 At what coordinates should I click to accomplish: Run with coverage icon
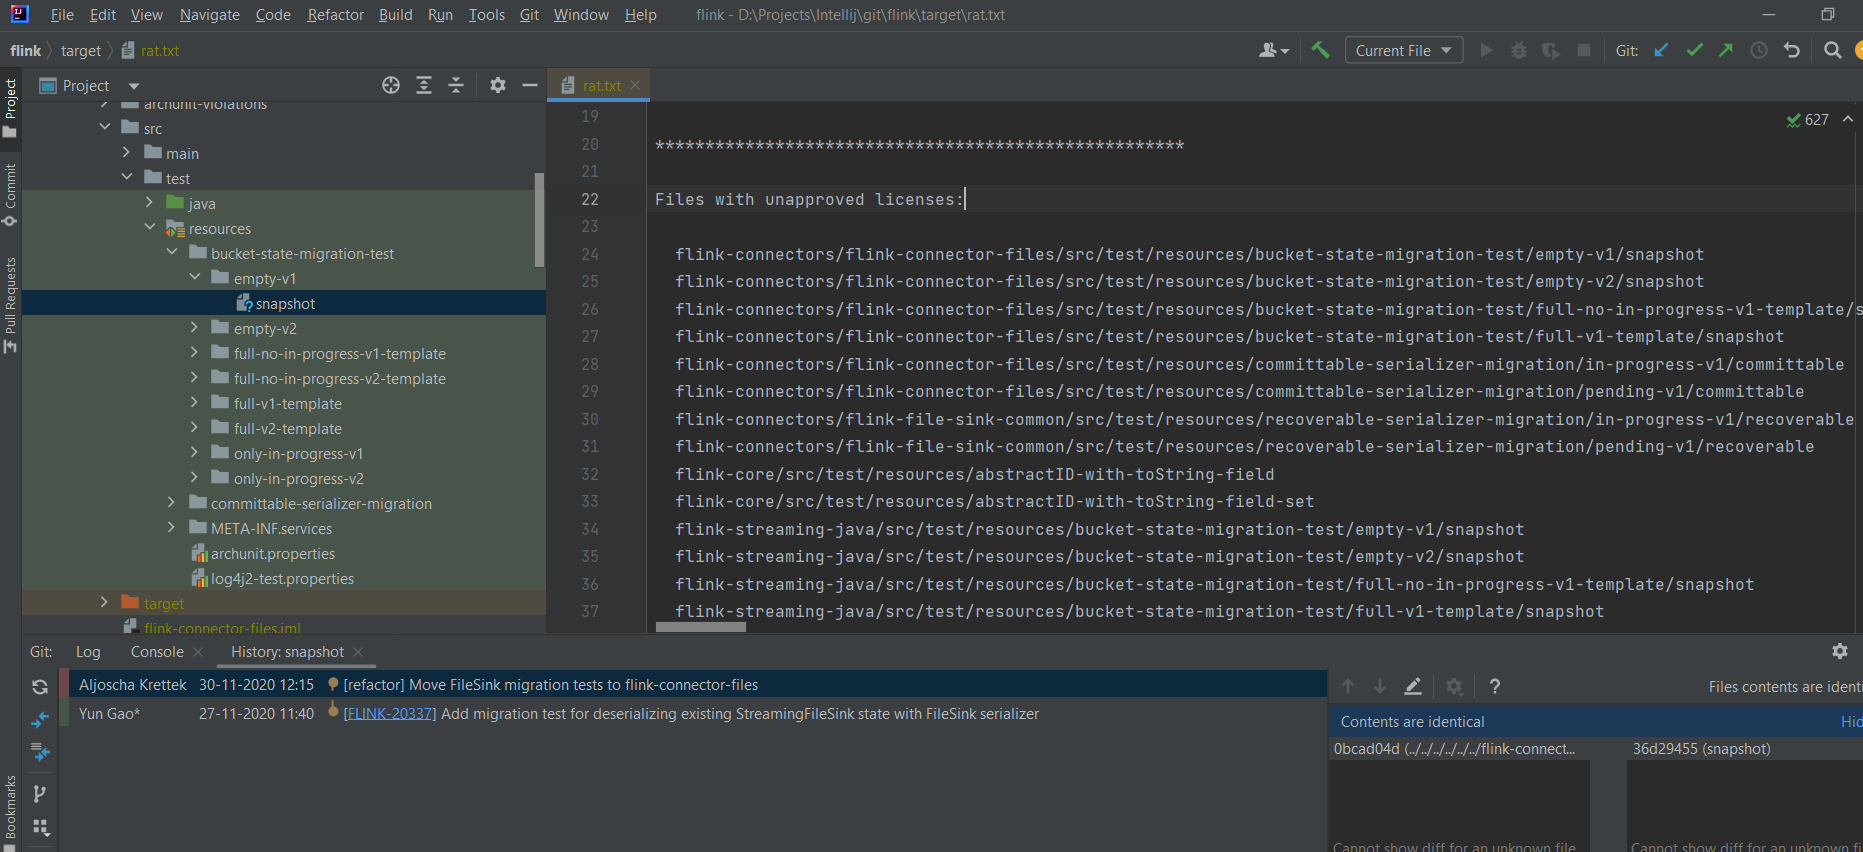click(x=1551, y=50)
